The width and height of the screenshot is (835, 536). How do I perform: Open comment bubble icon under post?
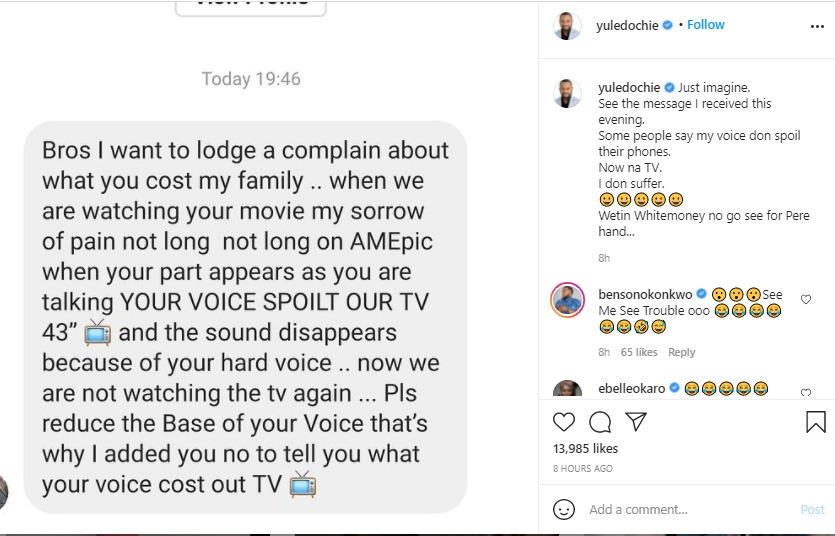[600, 422]
